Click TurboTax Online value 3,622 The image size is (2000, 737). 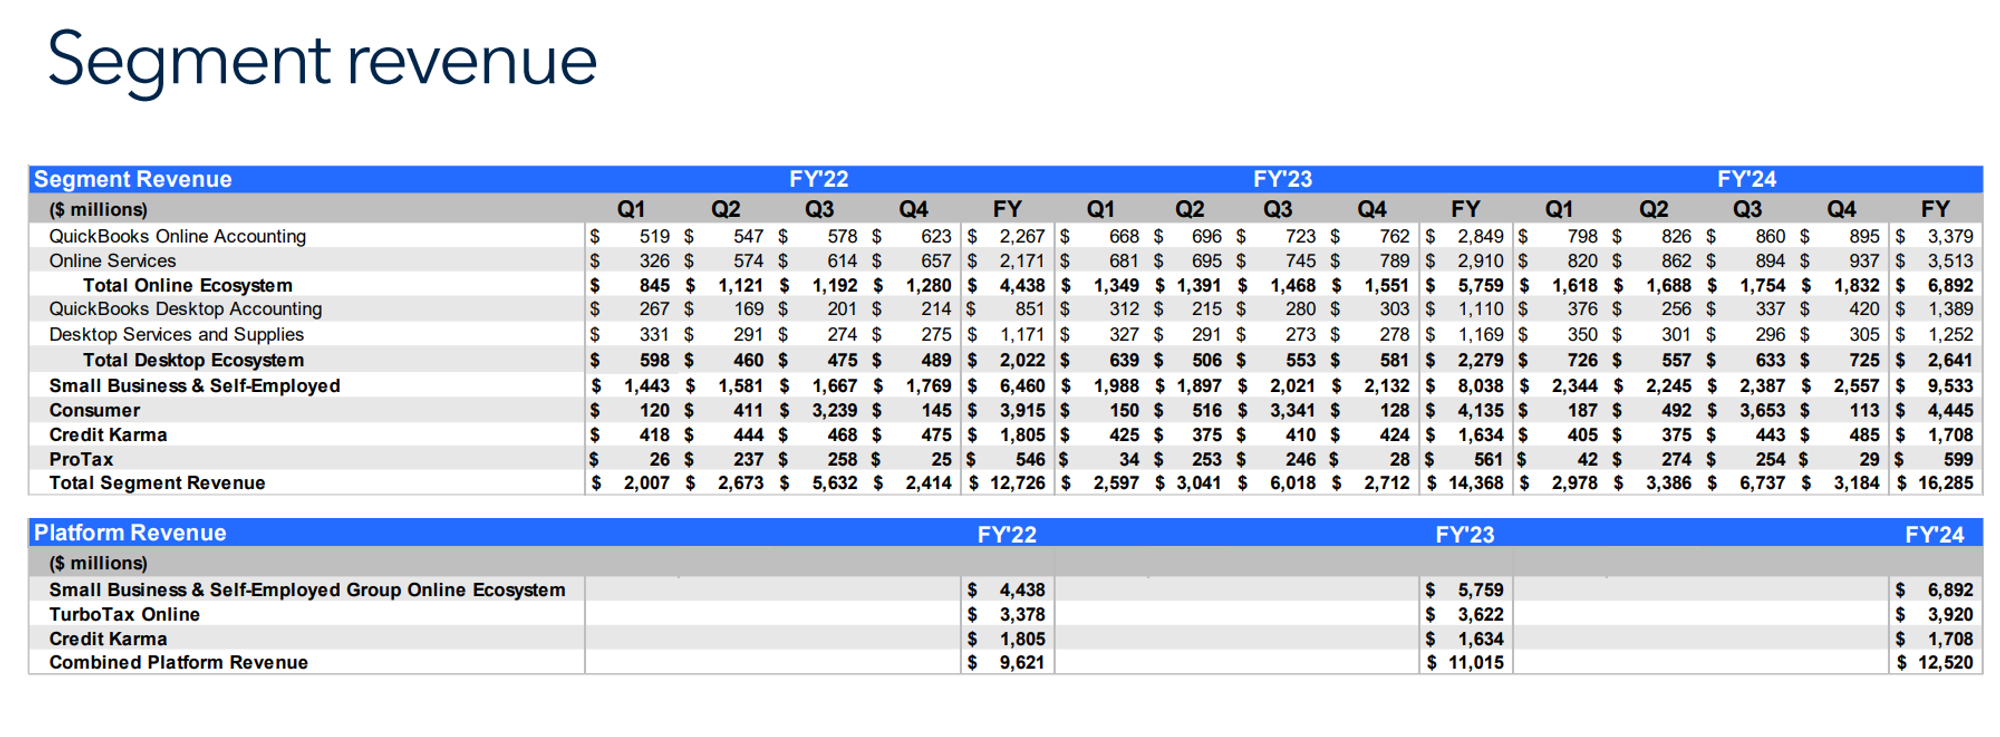click(1481, 614)
